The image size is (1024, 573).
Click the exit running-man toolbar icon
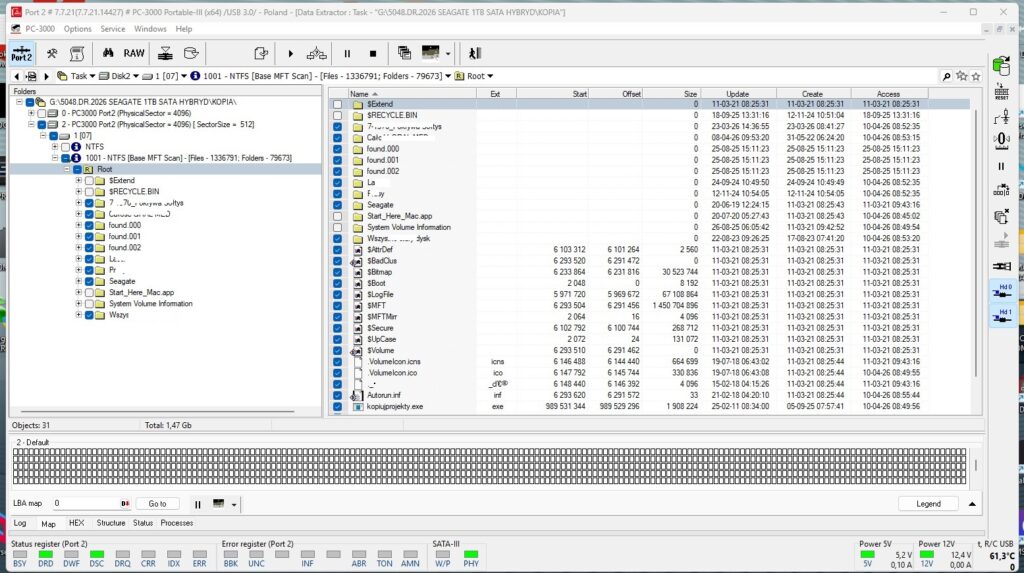pyautogui.click(x=475, y=53)
